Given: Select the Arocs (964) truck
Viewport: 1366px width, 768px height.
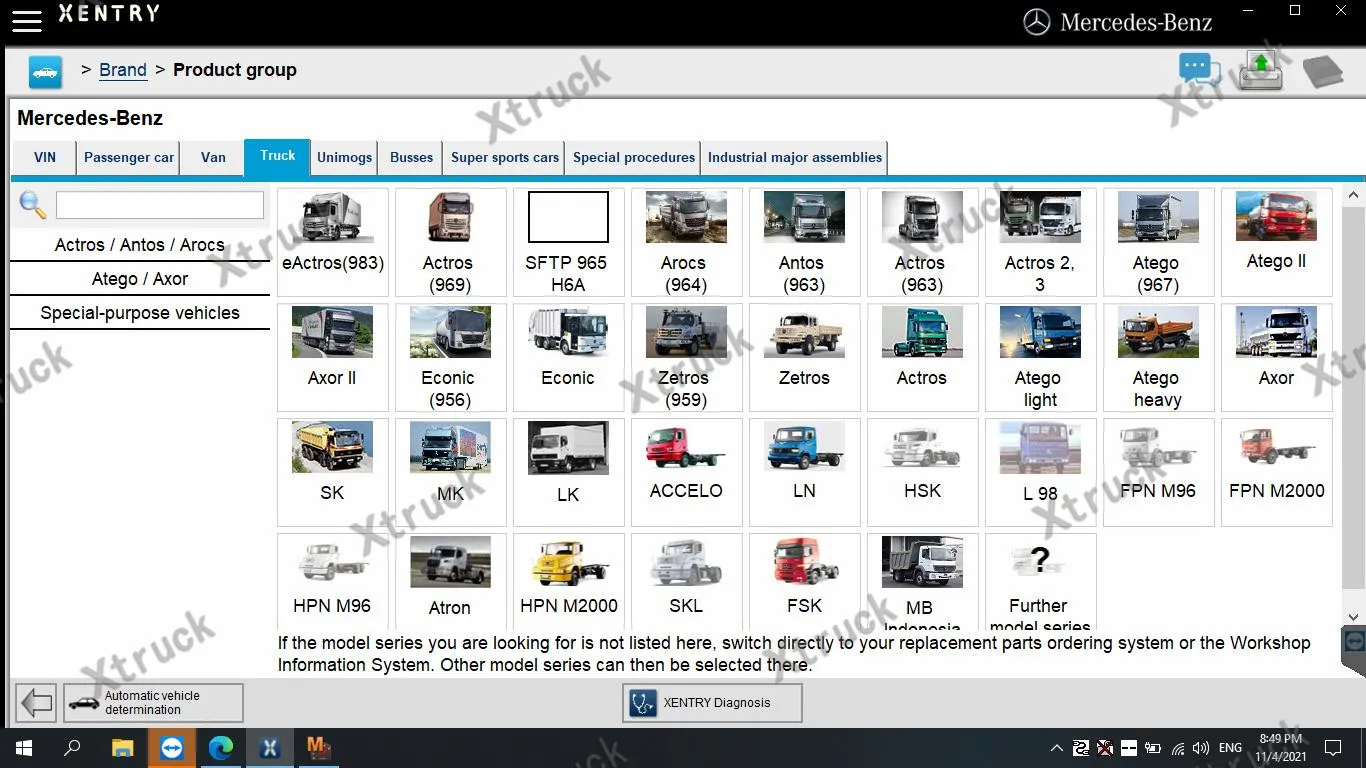Looking at the screenshot, I should 687,242.
